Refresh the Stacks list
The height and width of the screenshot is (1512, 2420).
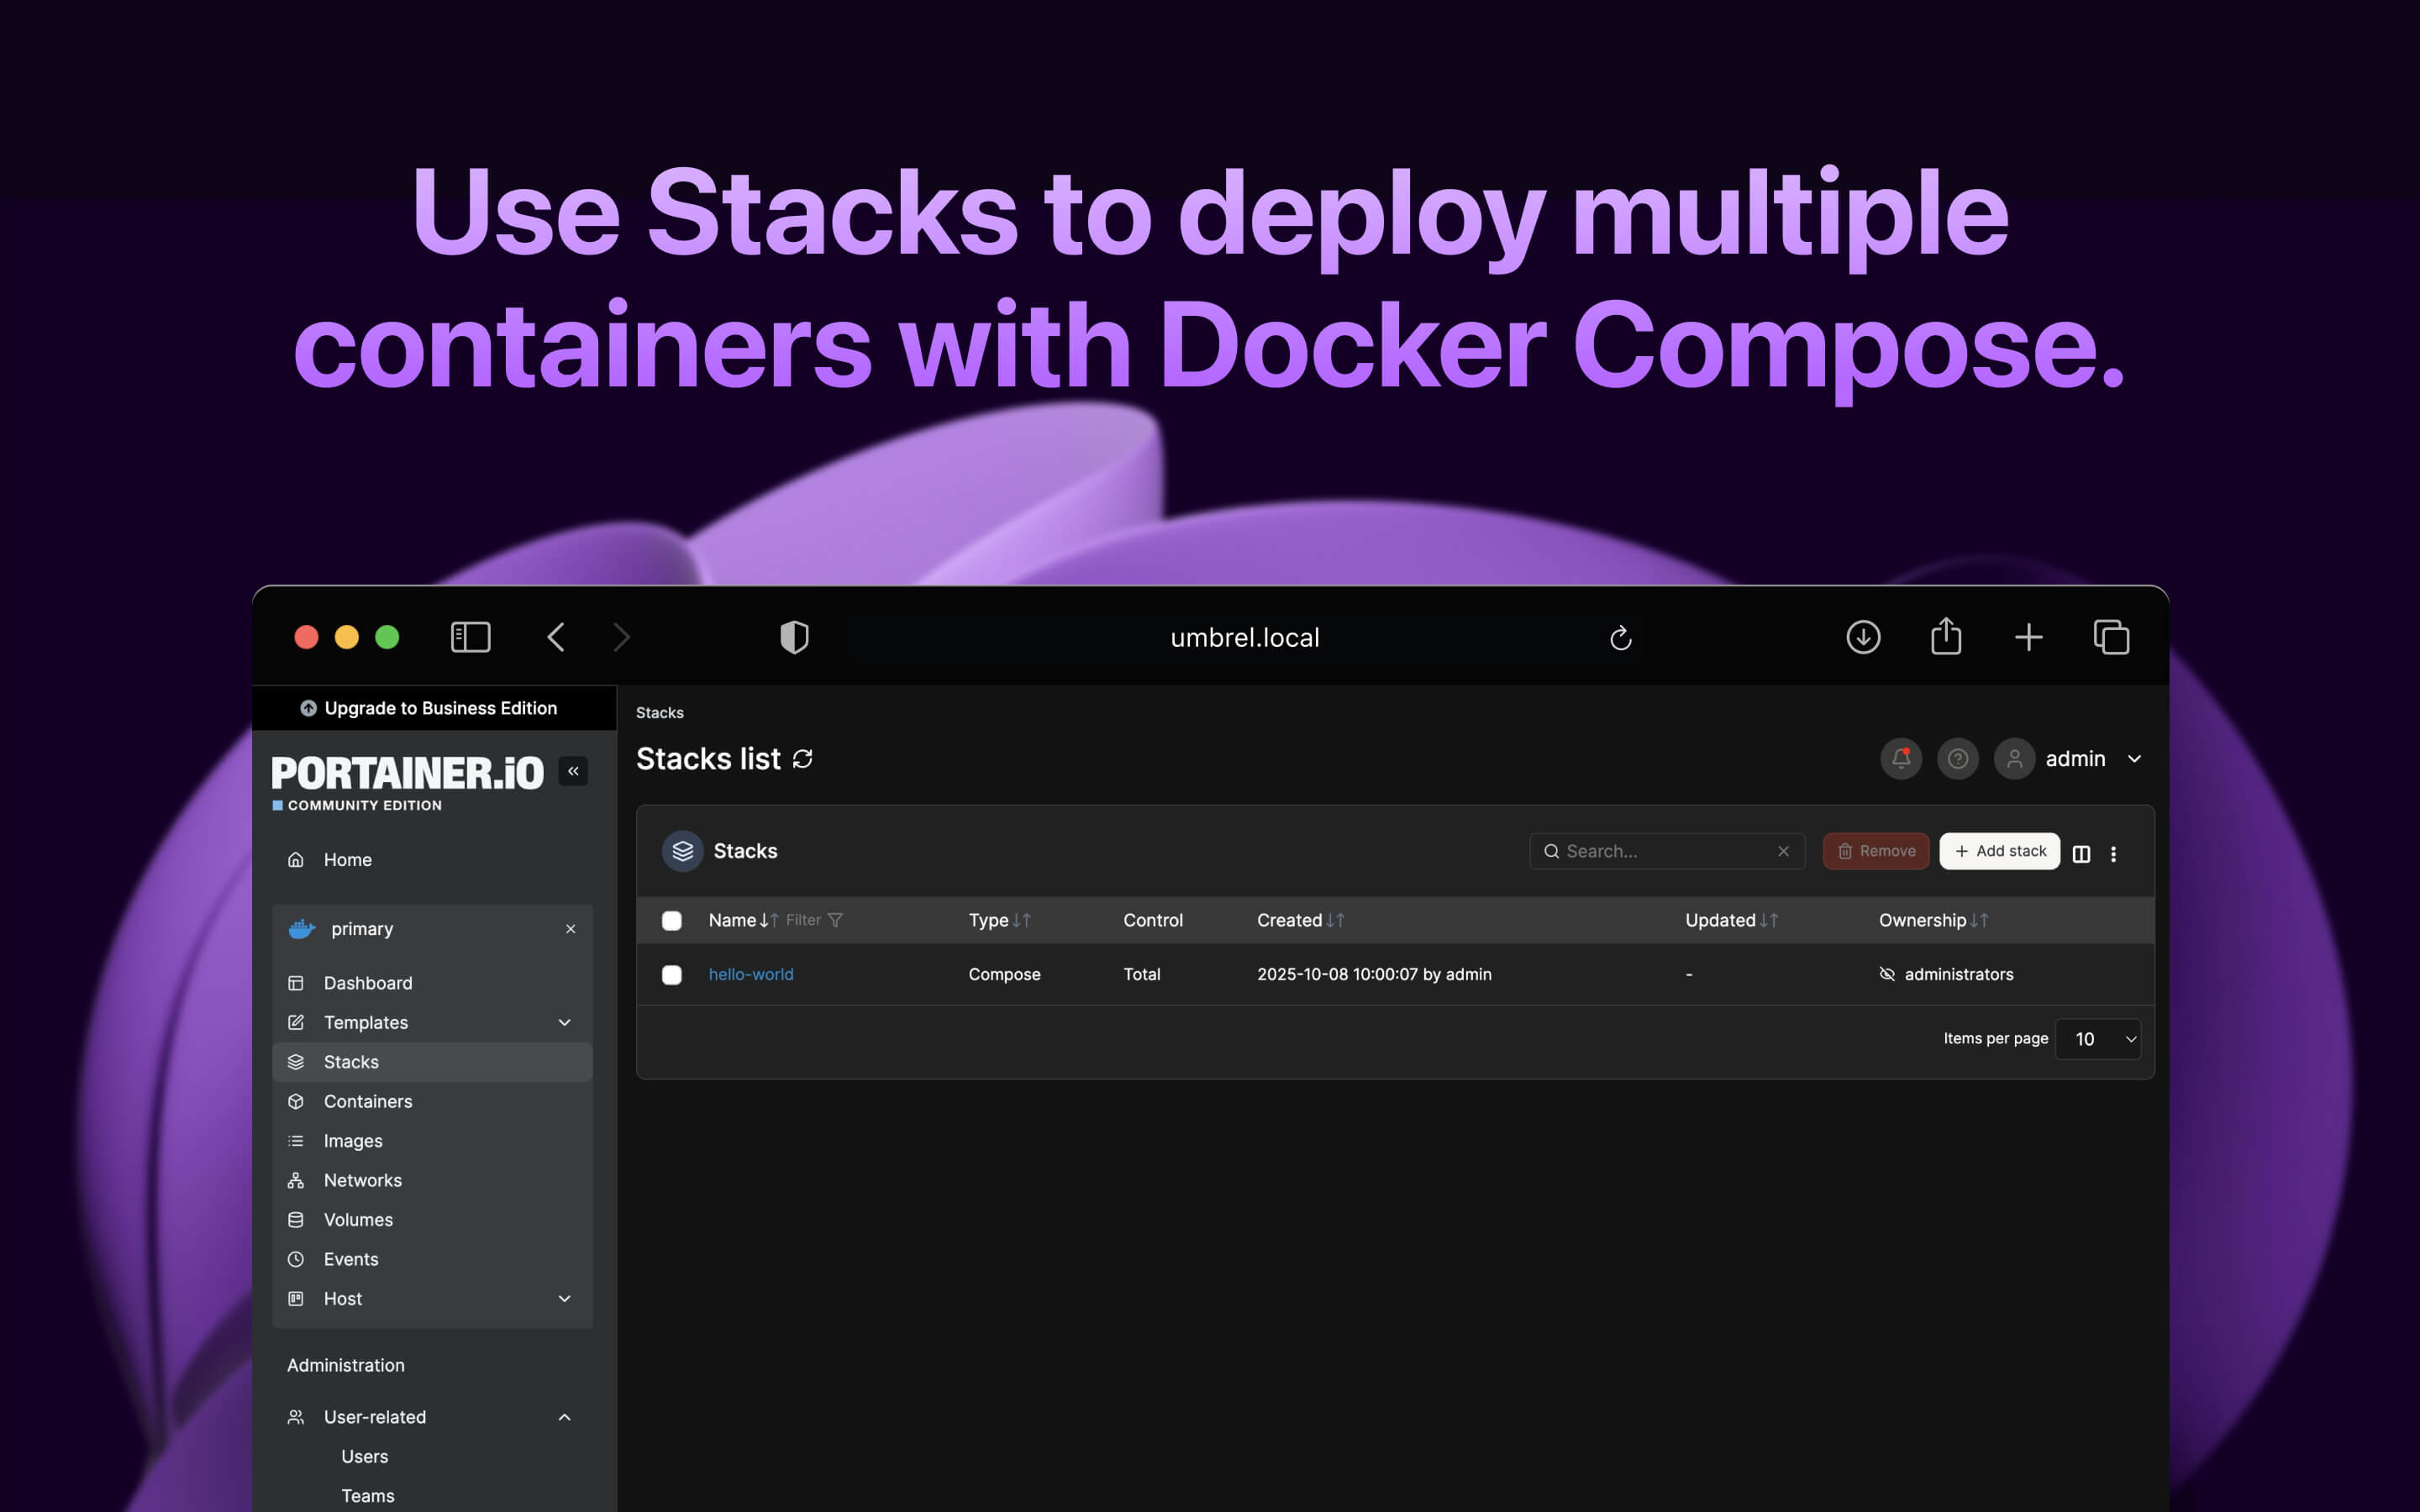tap(803, 758)
